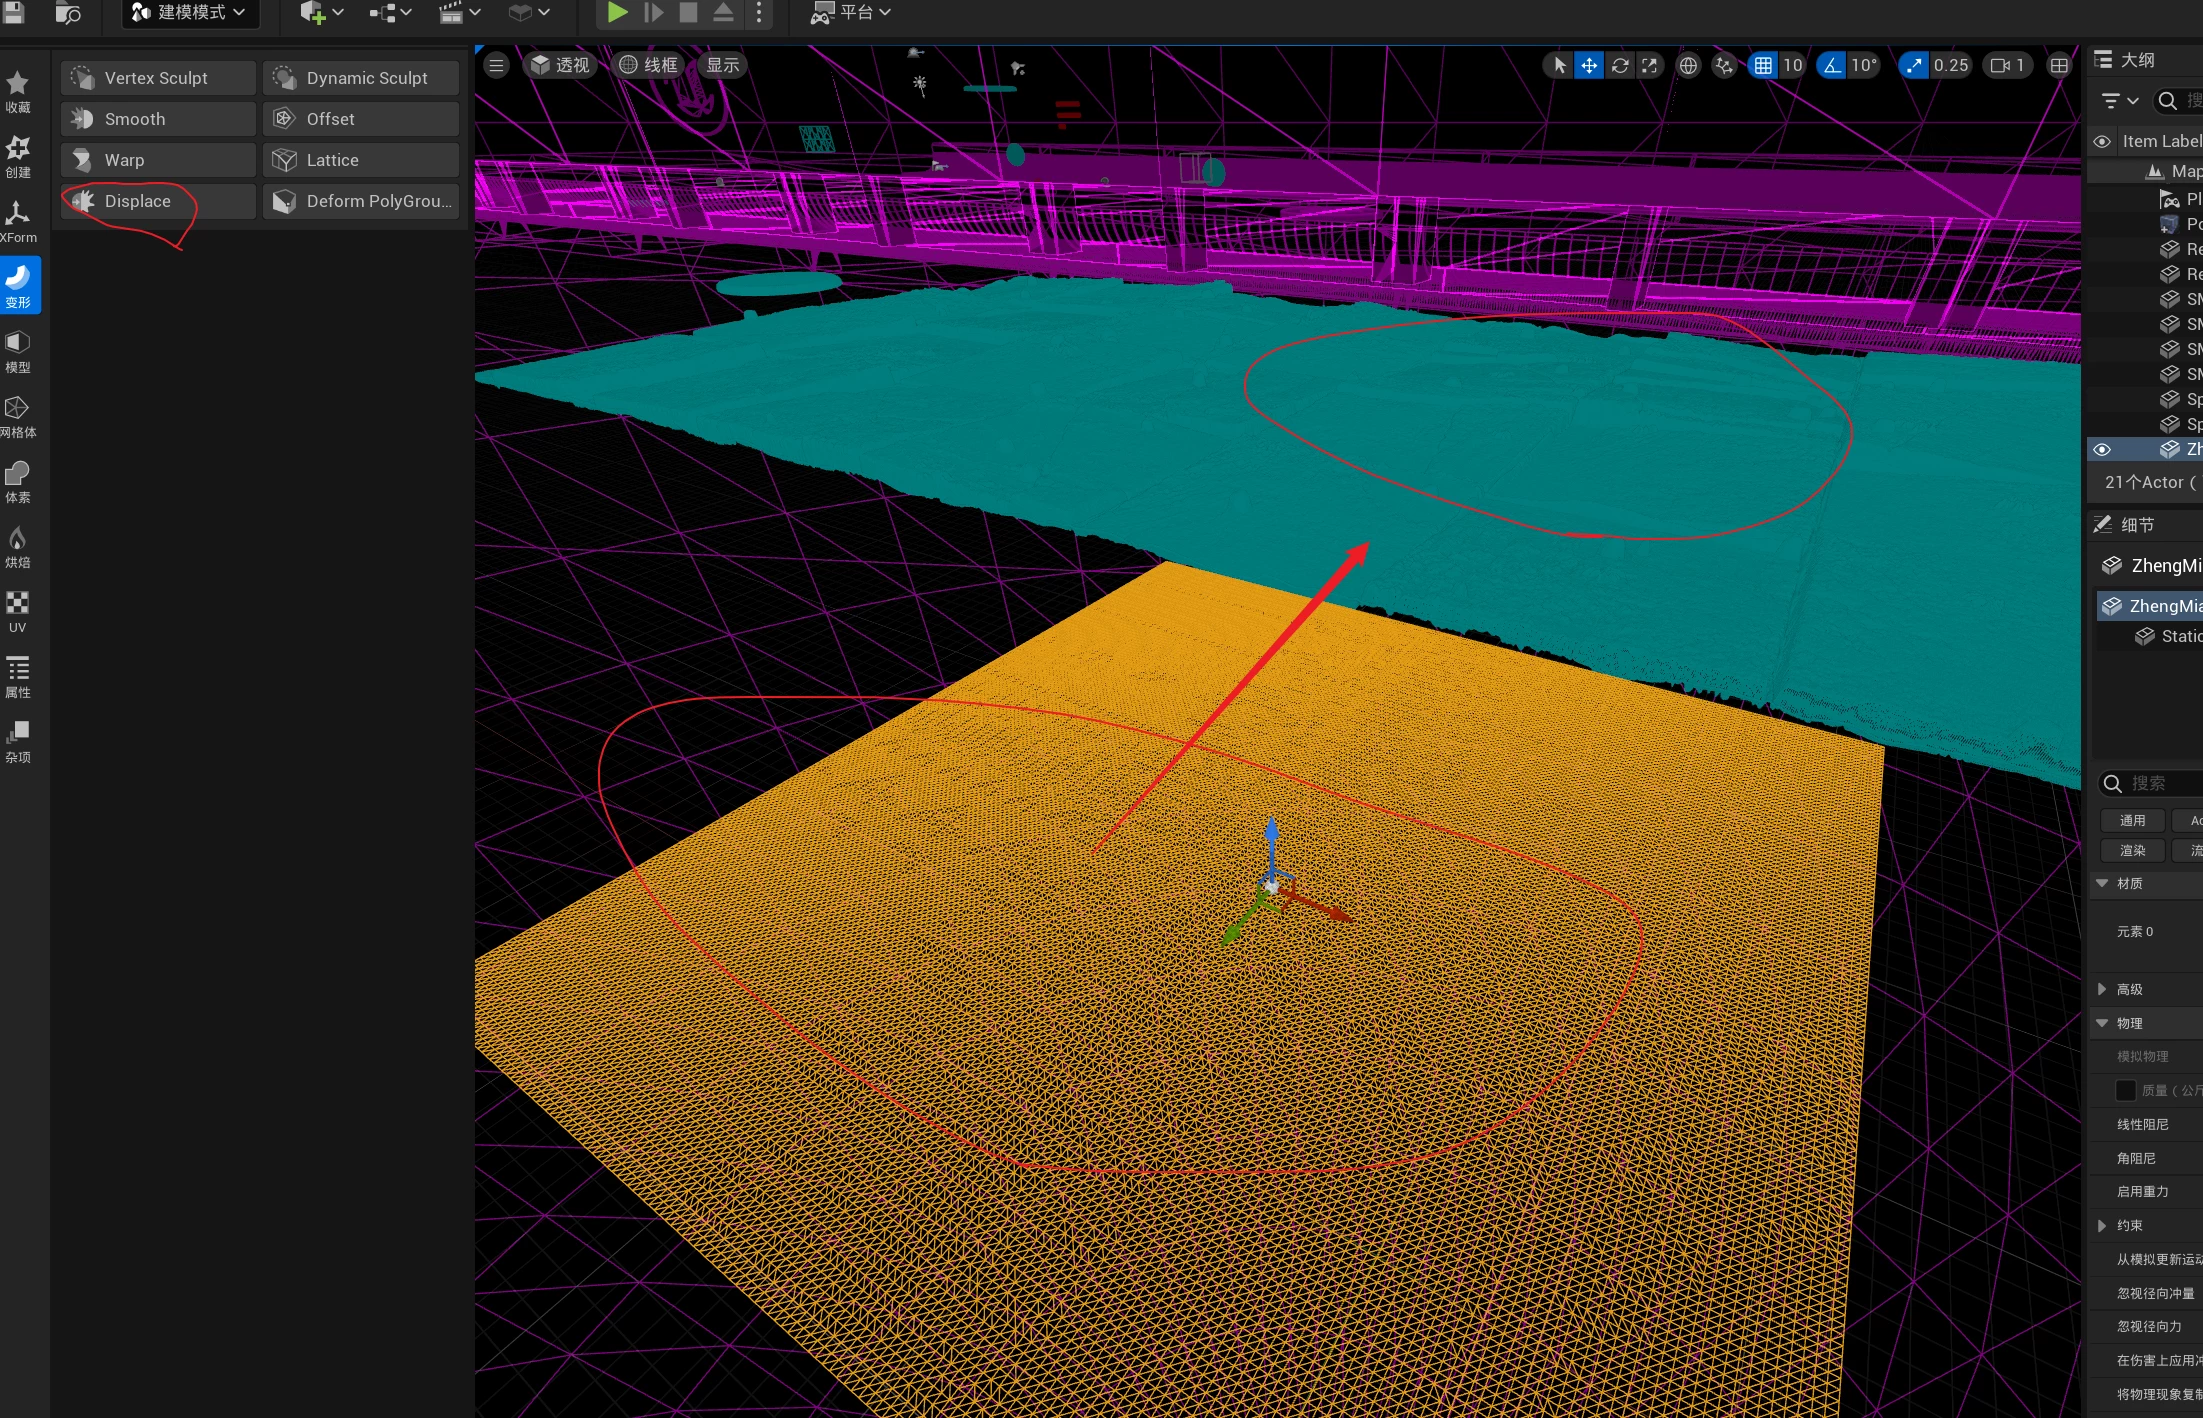
Task: Click the surface snapping icon
Action: point(1724,66)
